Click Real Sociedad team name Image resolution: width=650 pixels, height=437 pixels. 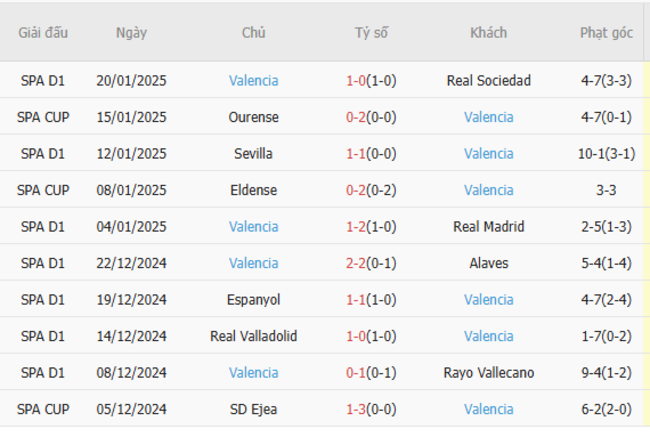pyautogui.click(x=488, y=80)
